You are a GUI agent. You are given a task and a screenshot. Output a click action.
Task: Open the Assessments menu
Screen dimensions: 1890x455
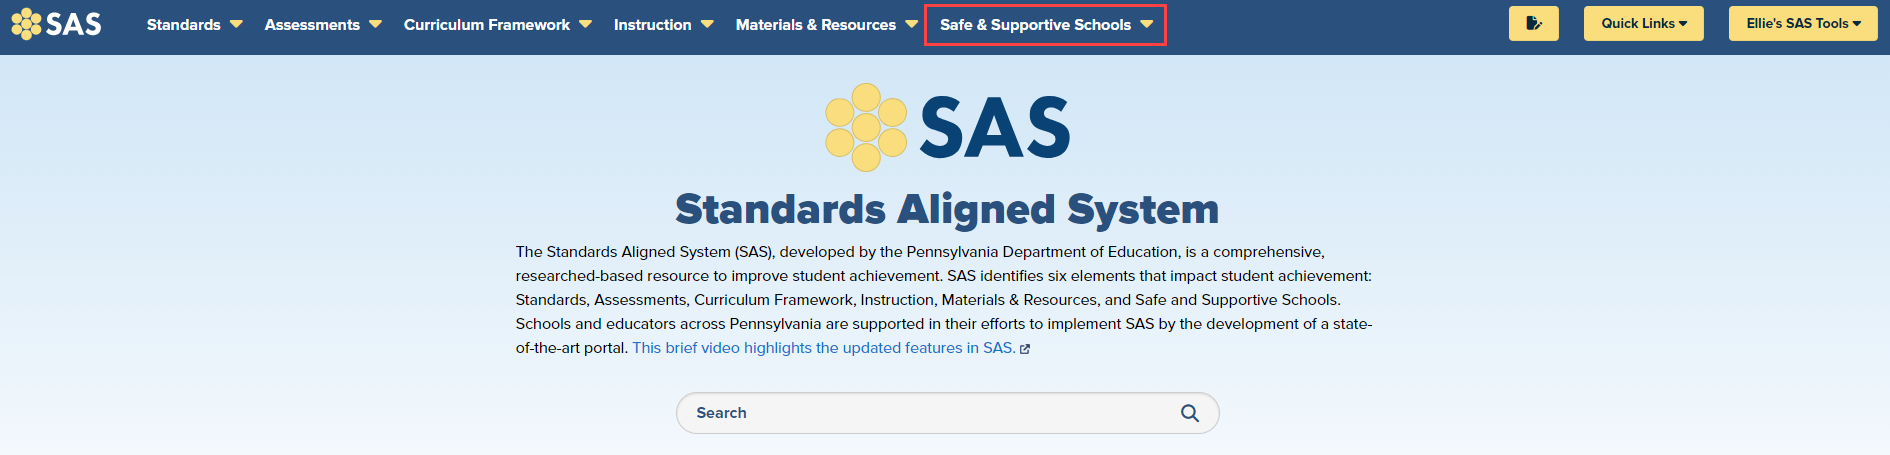coord(312,24)
